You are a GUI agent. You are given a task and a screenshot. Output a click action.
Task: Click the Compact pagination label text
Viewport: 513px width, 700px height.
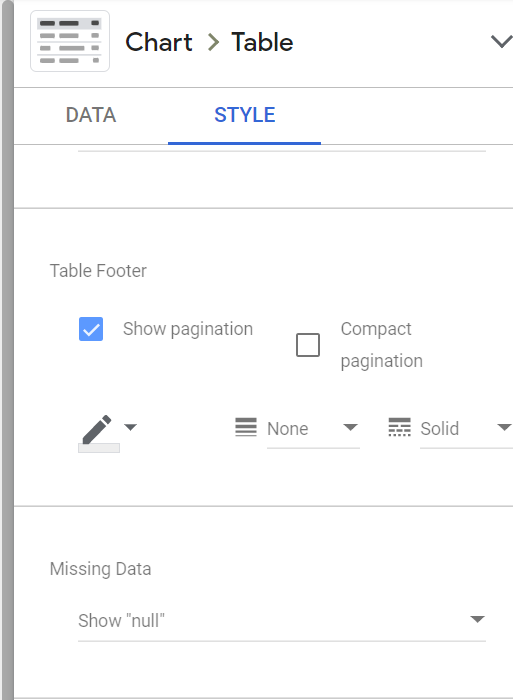[382, 345]
